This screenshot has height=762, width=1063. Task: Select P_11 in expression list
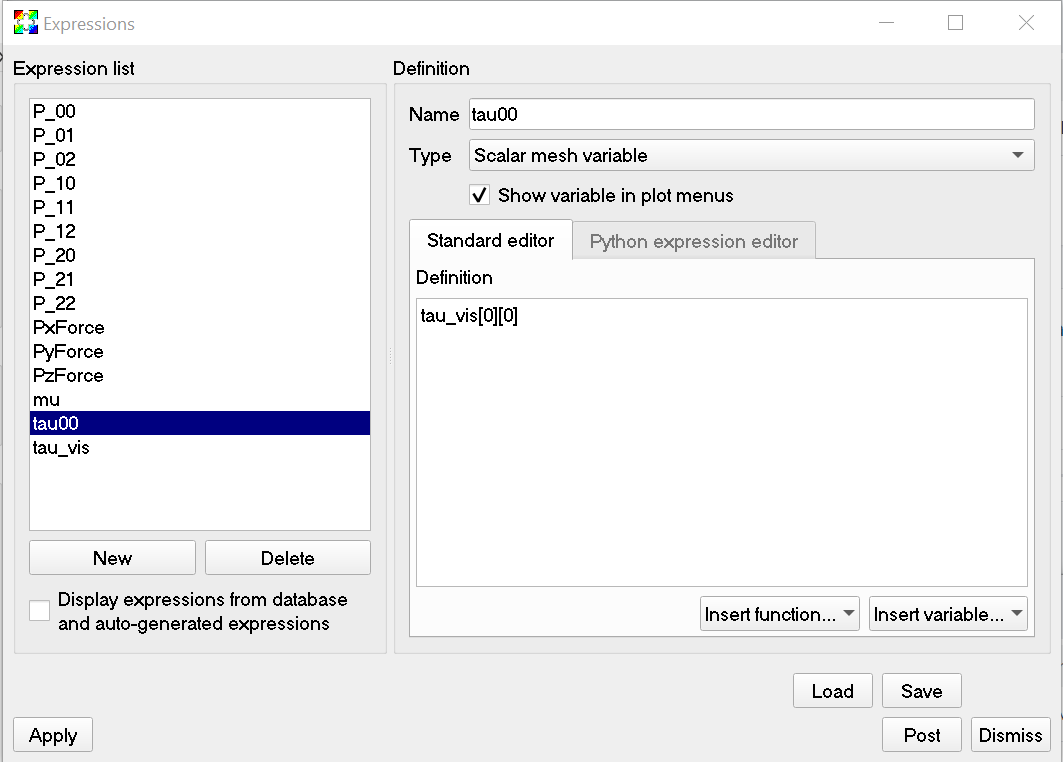(x=200, y=207)
